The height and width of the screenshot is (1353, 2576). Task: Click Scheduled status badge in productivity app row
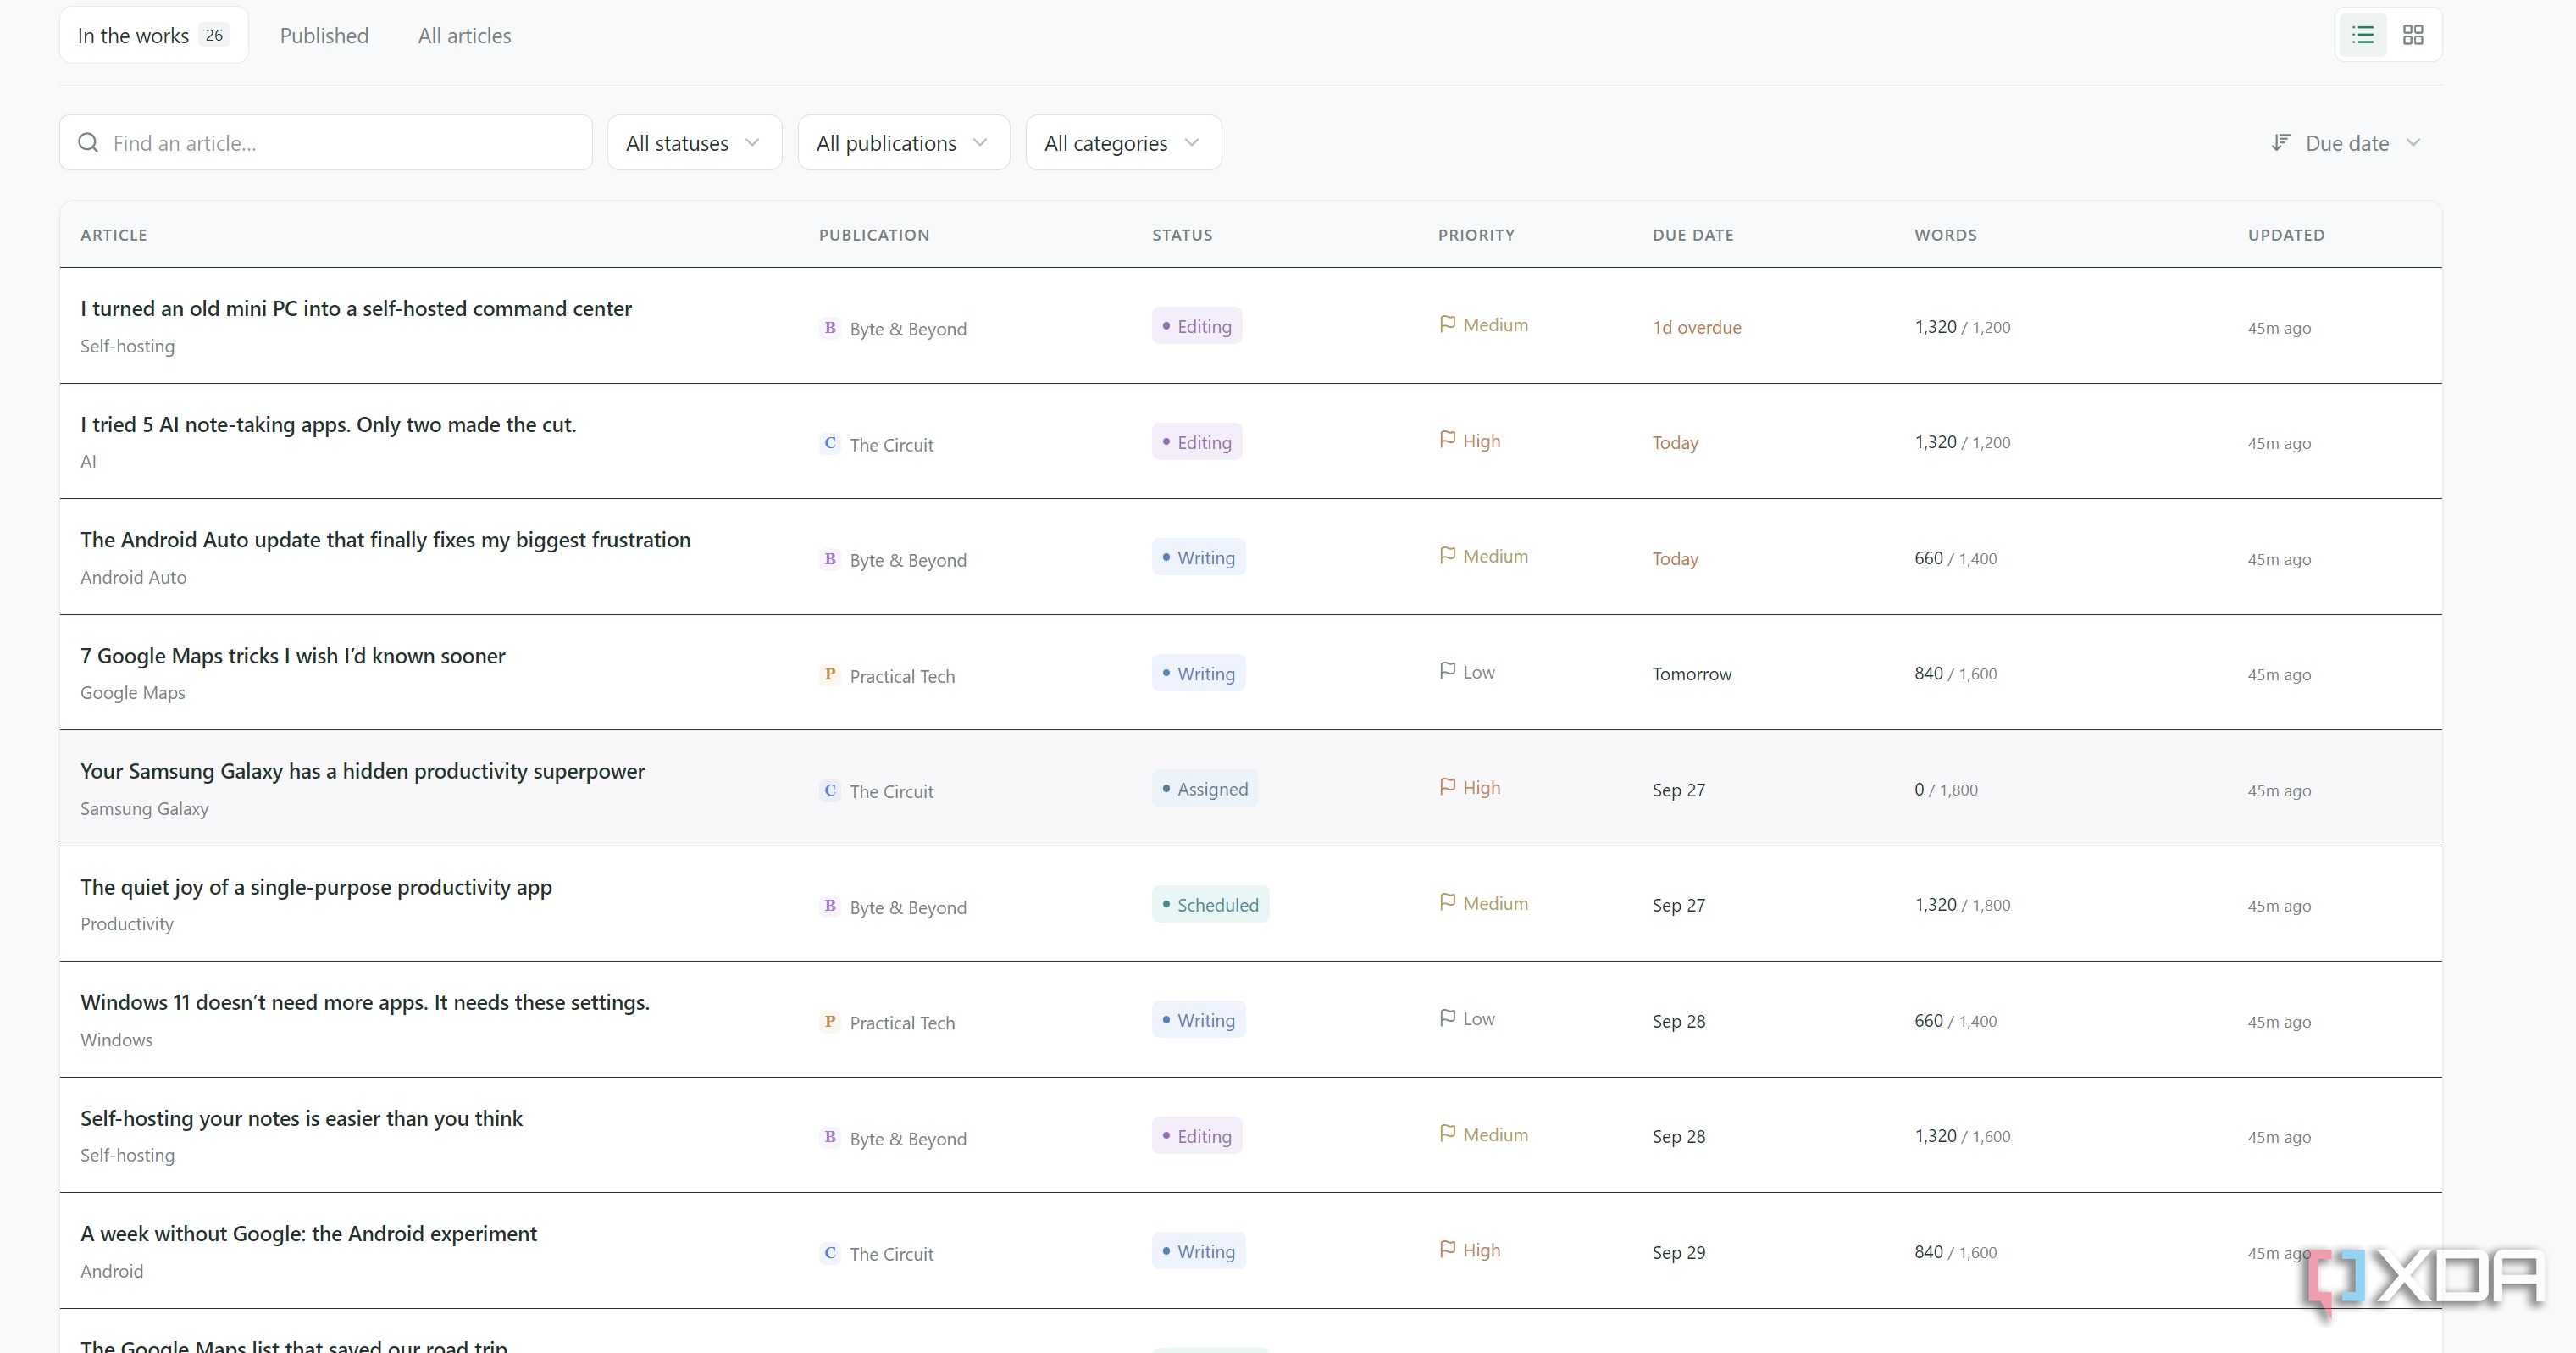[x=1210, y=904]
